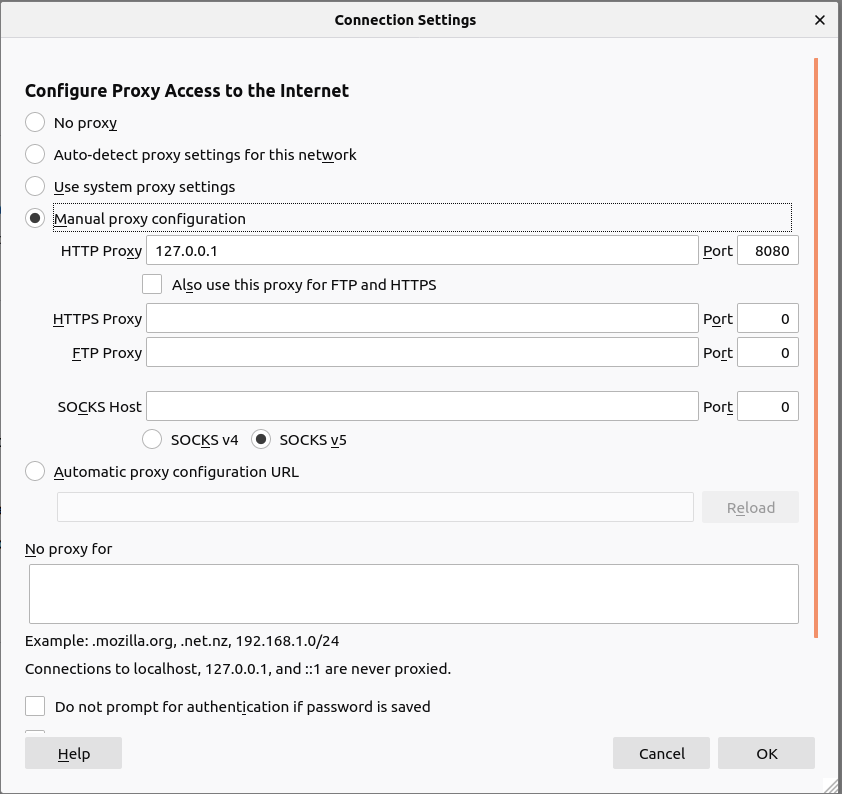Click the HTTP Proxy address field
The image size is (842, 794).
[421, 251]
